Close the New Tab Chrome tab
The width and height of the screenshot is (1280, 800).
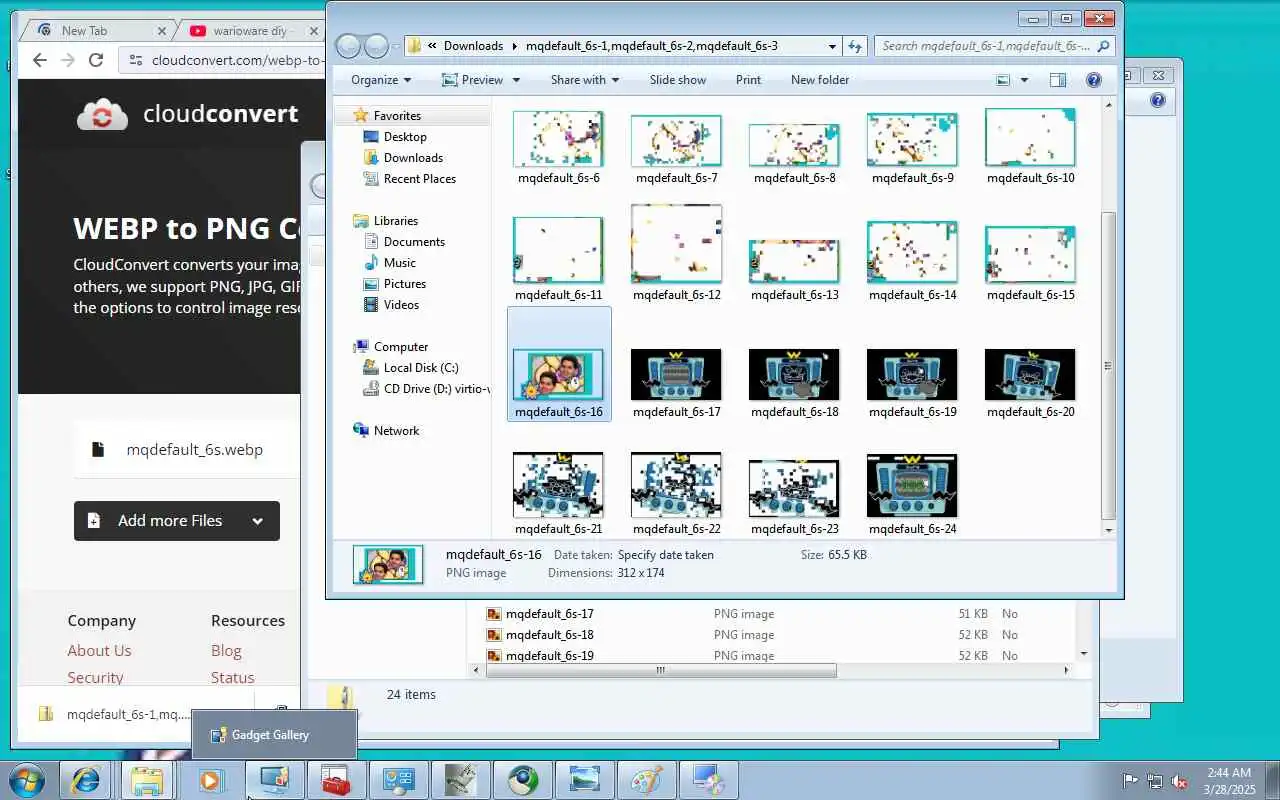click(162, 31)
